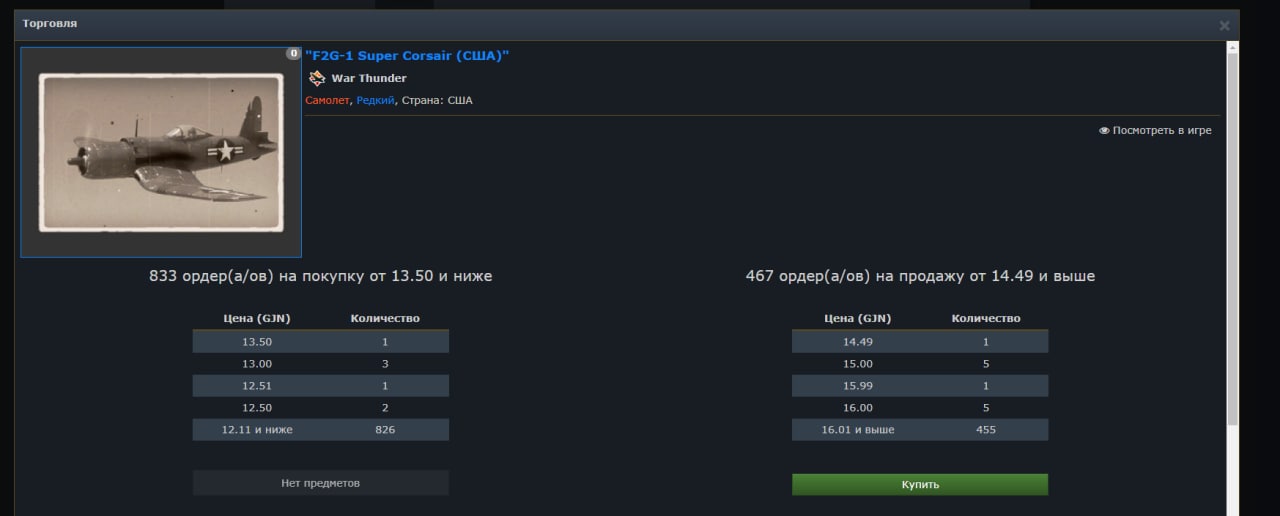The image size is (1280, 516).
Task: Click the War Thunder game name text
Action: click(x=369, y=78)
